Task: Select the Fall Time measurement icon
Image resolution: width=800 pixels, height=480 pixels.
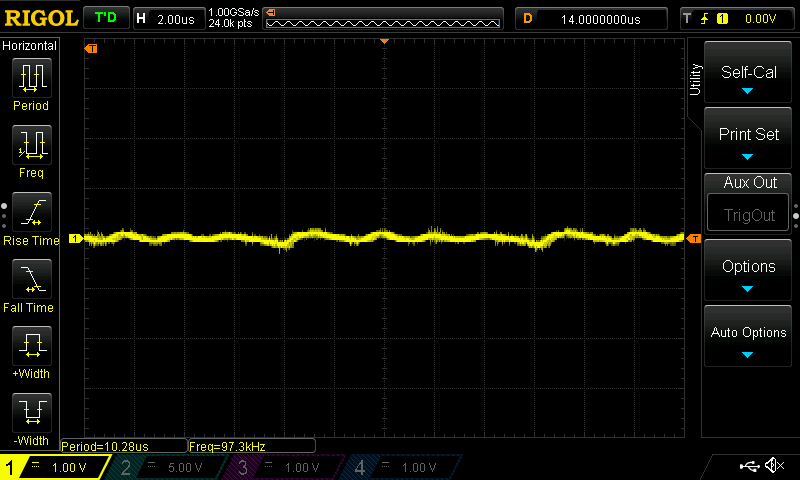Action: coord(32,279)
